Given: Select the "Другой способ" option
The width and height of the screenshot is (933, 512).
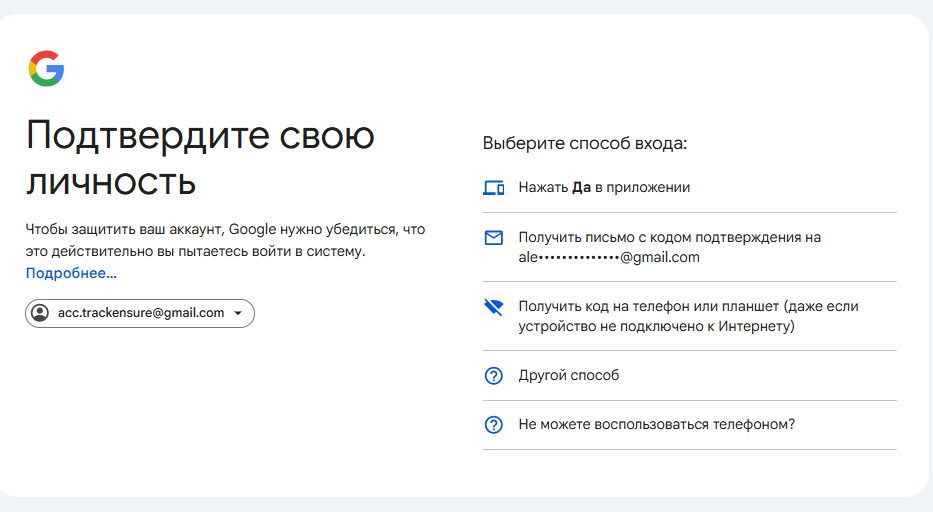Looking at the screenshot, I should pos(569,376).
